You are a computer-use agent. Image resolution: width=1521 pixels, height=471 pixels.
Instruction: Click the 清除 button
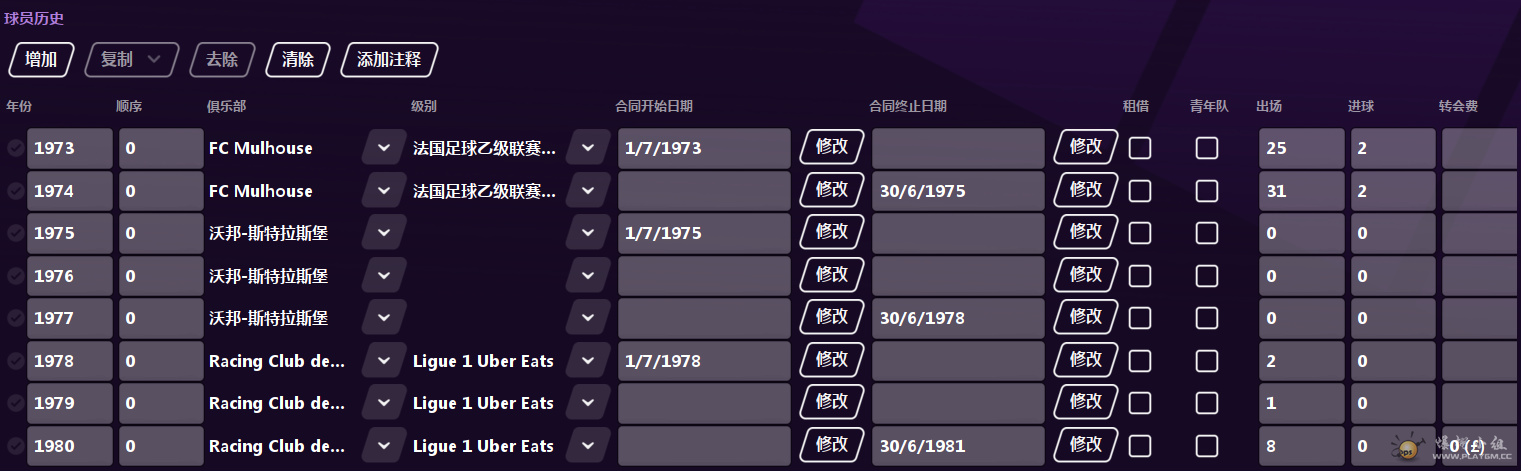298,59
